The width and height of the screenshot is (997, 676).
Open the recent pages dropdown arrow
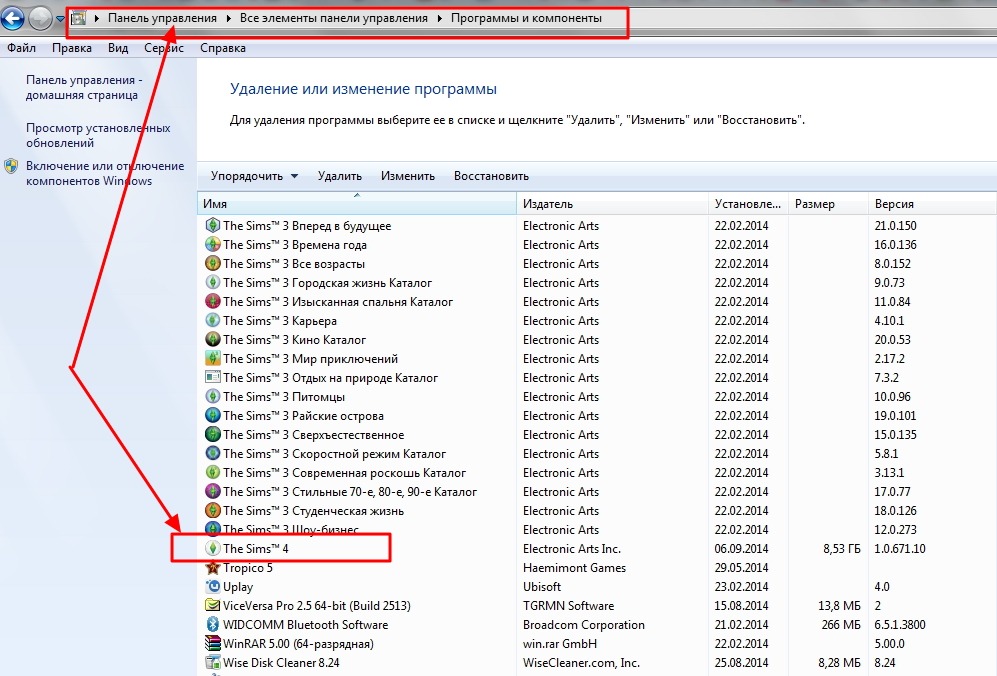pyautogui.click(x=60, y=19)
